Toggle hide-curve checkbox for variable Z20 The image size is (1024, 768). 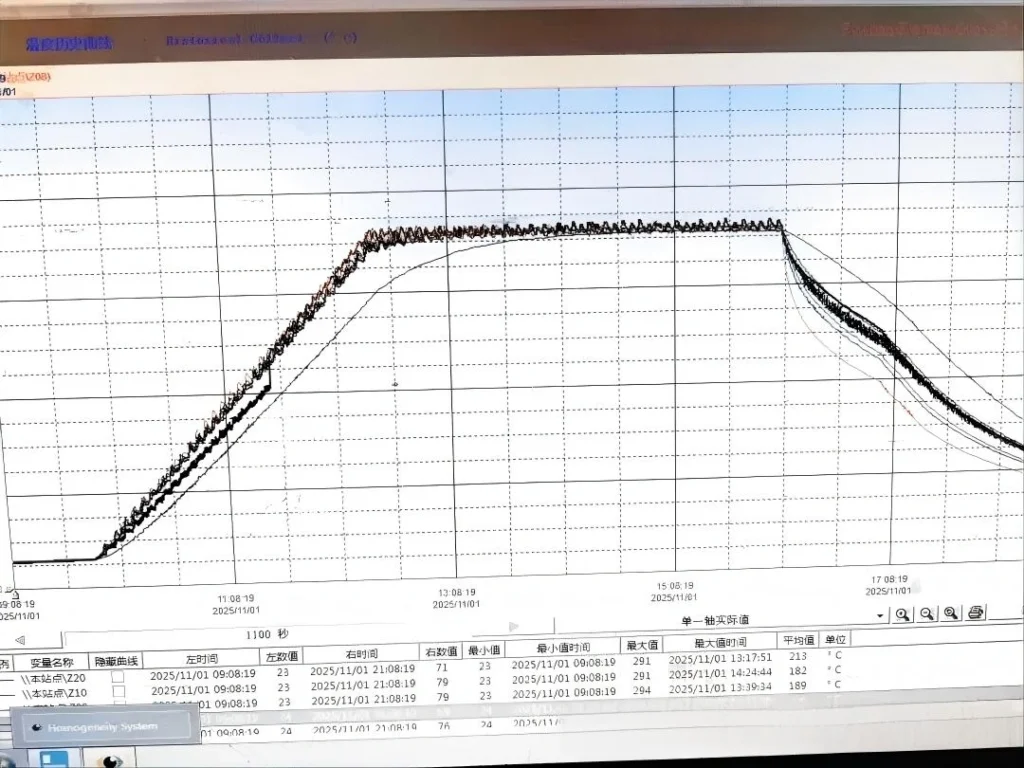pyautogui.click(x=118, y=677)
